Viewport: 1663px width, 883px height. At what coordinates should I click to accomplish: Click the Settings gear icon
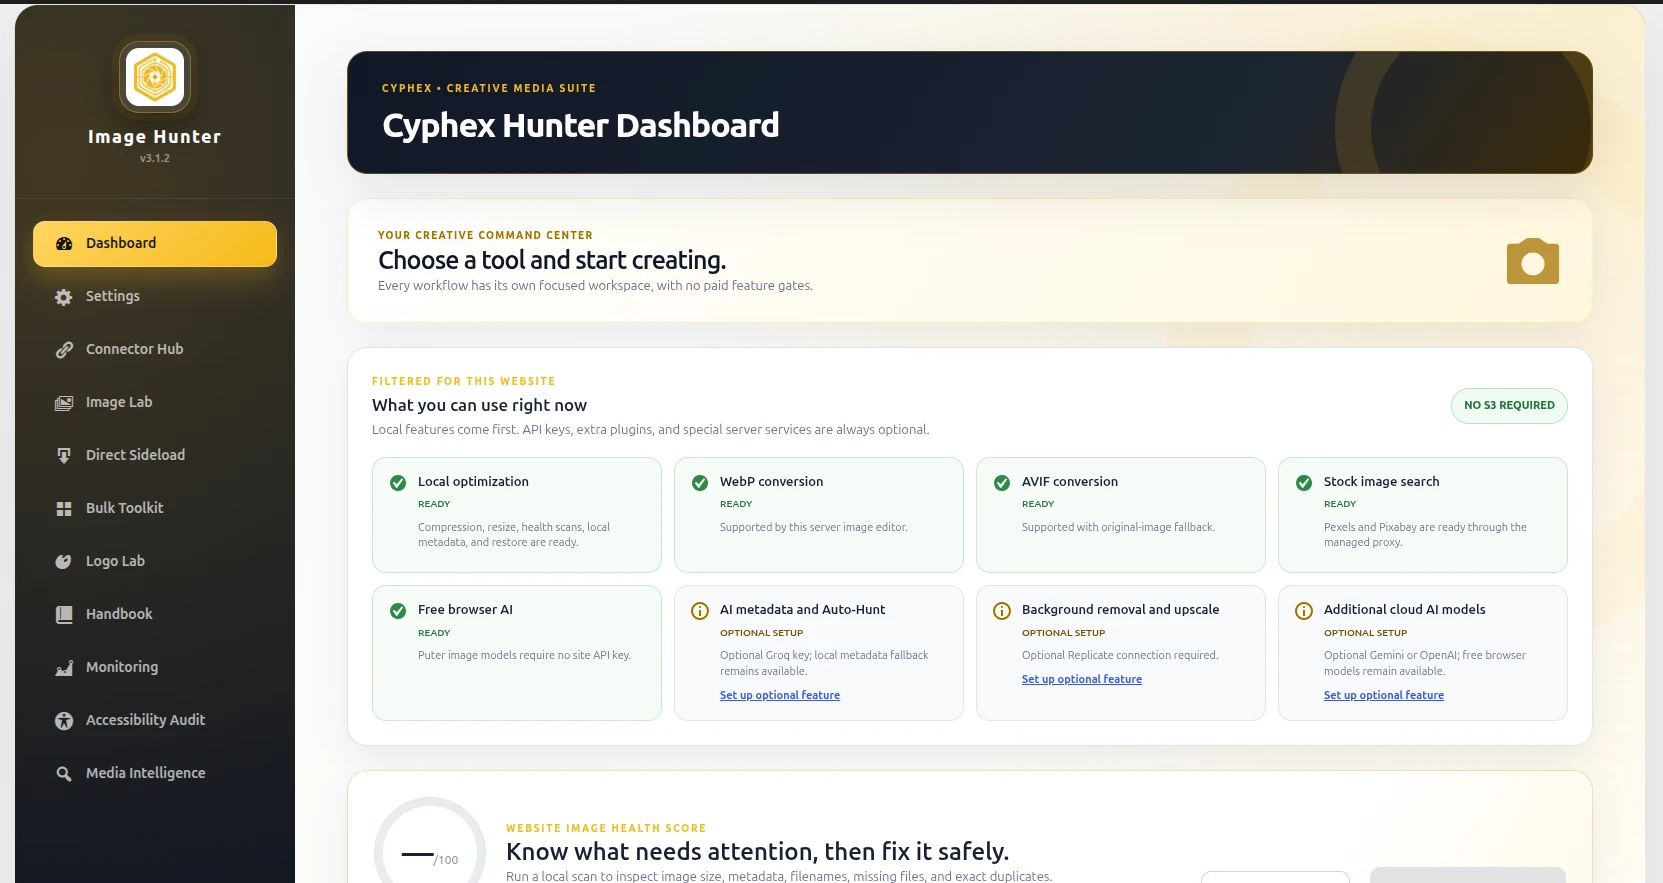64,297
